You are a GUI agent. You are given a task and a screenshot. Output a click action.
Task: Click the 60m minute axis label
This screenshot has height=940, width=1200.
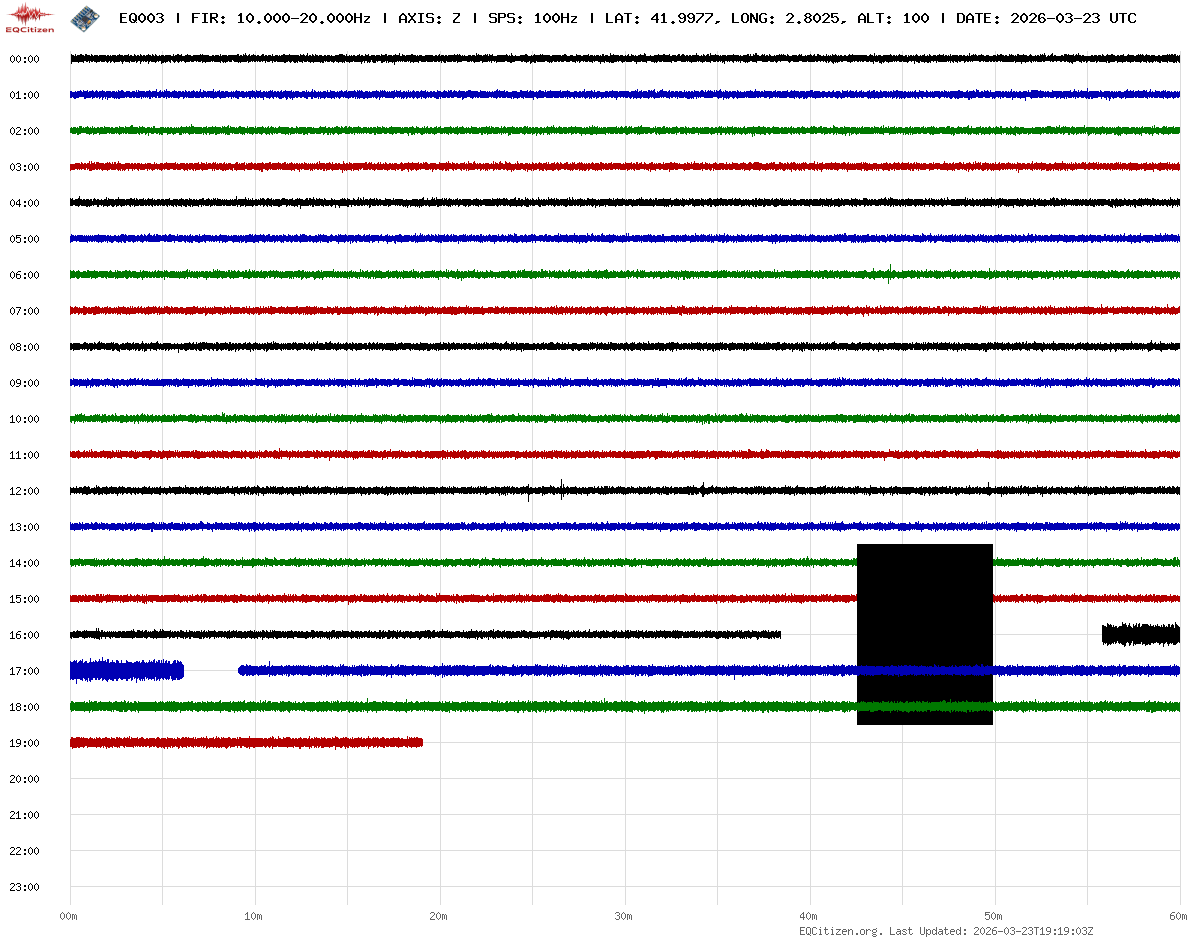(x=1178, y=916)
